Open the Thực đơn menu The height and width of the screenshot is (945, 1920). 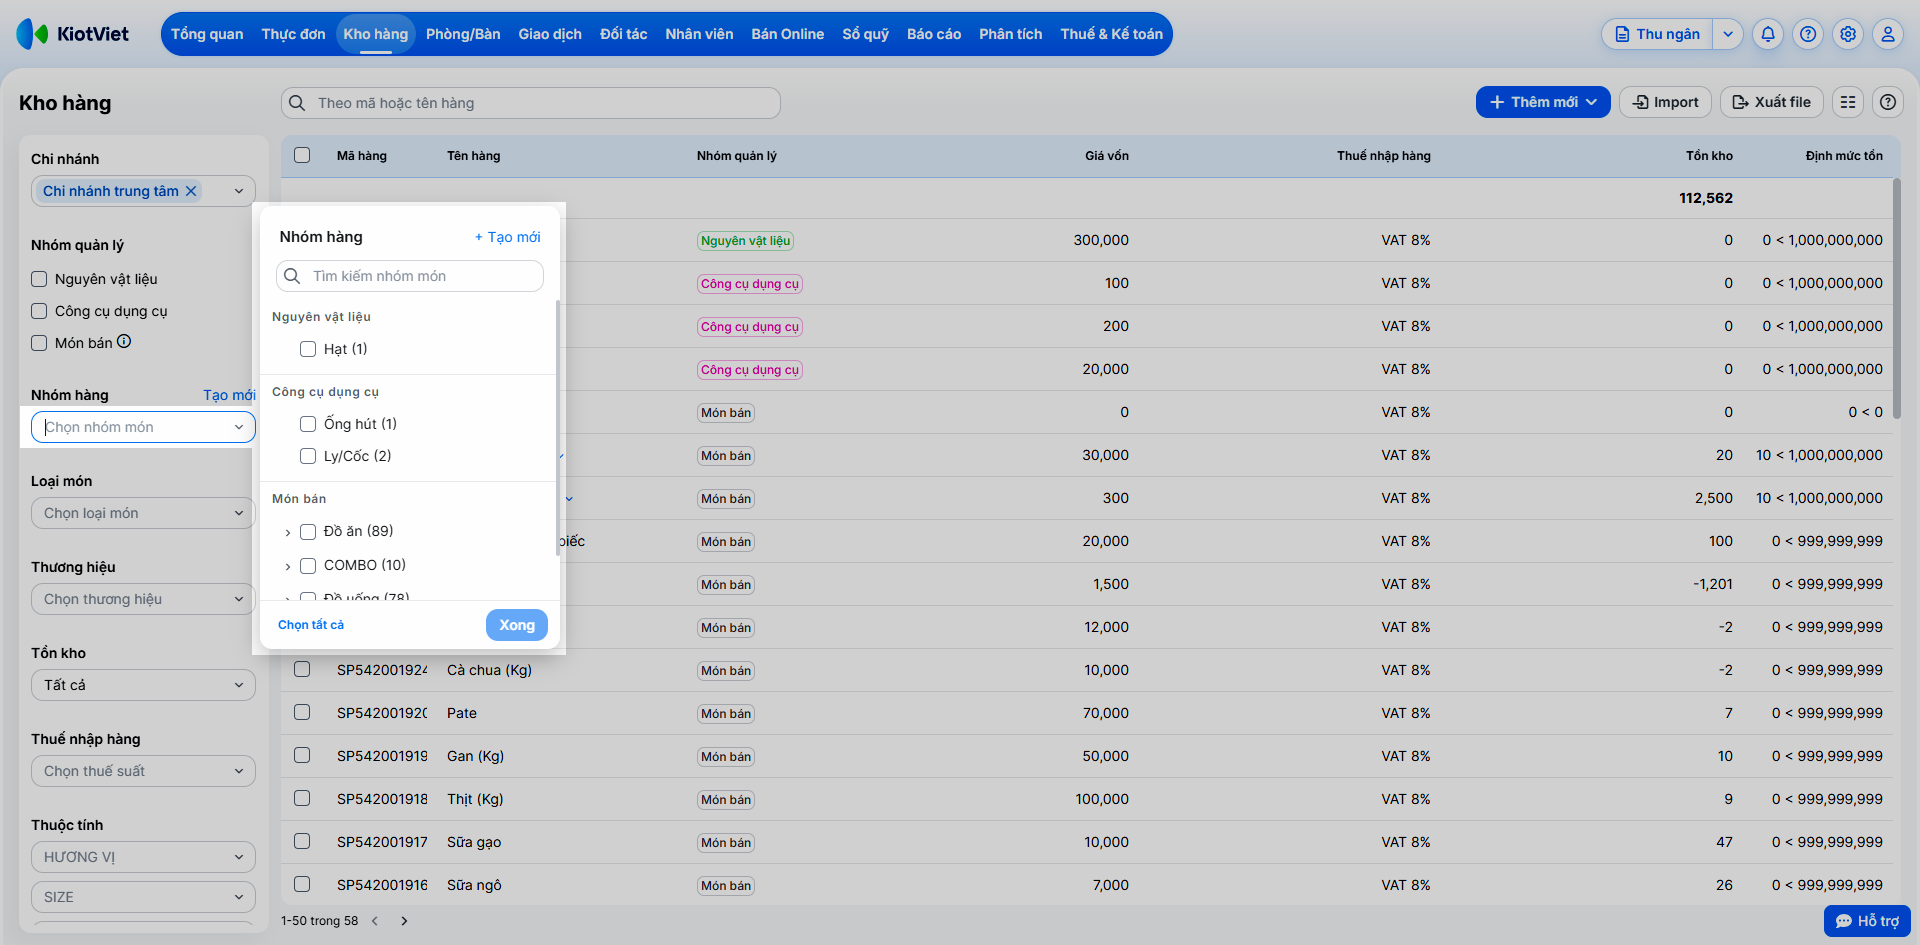tap(293, 34)
